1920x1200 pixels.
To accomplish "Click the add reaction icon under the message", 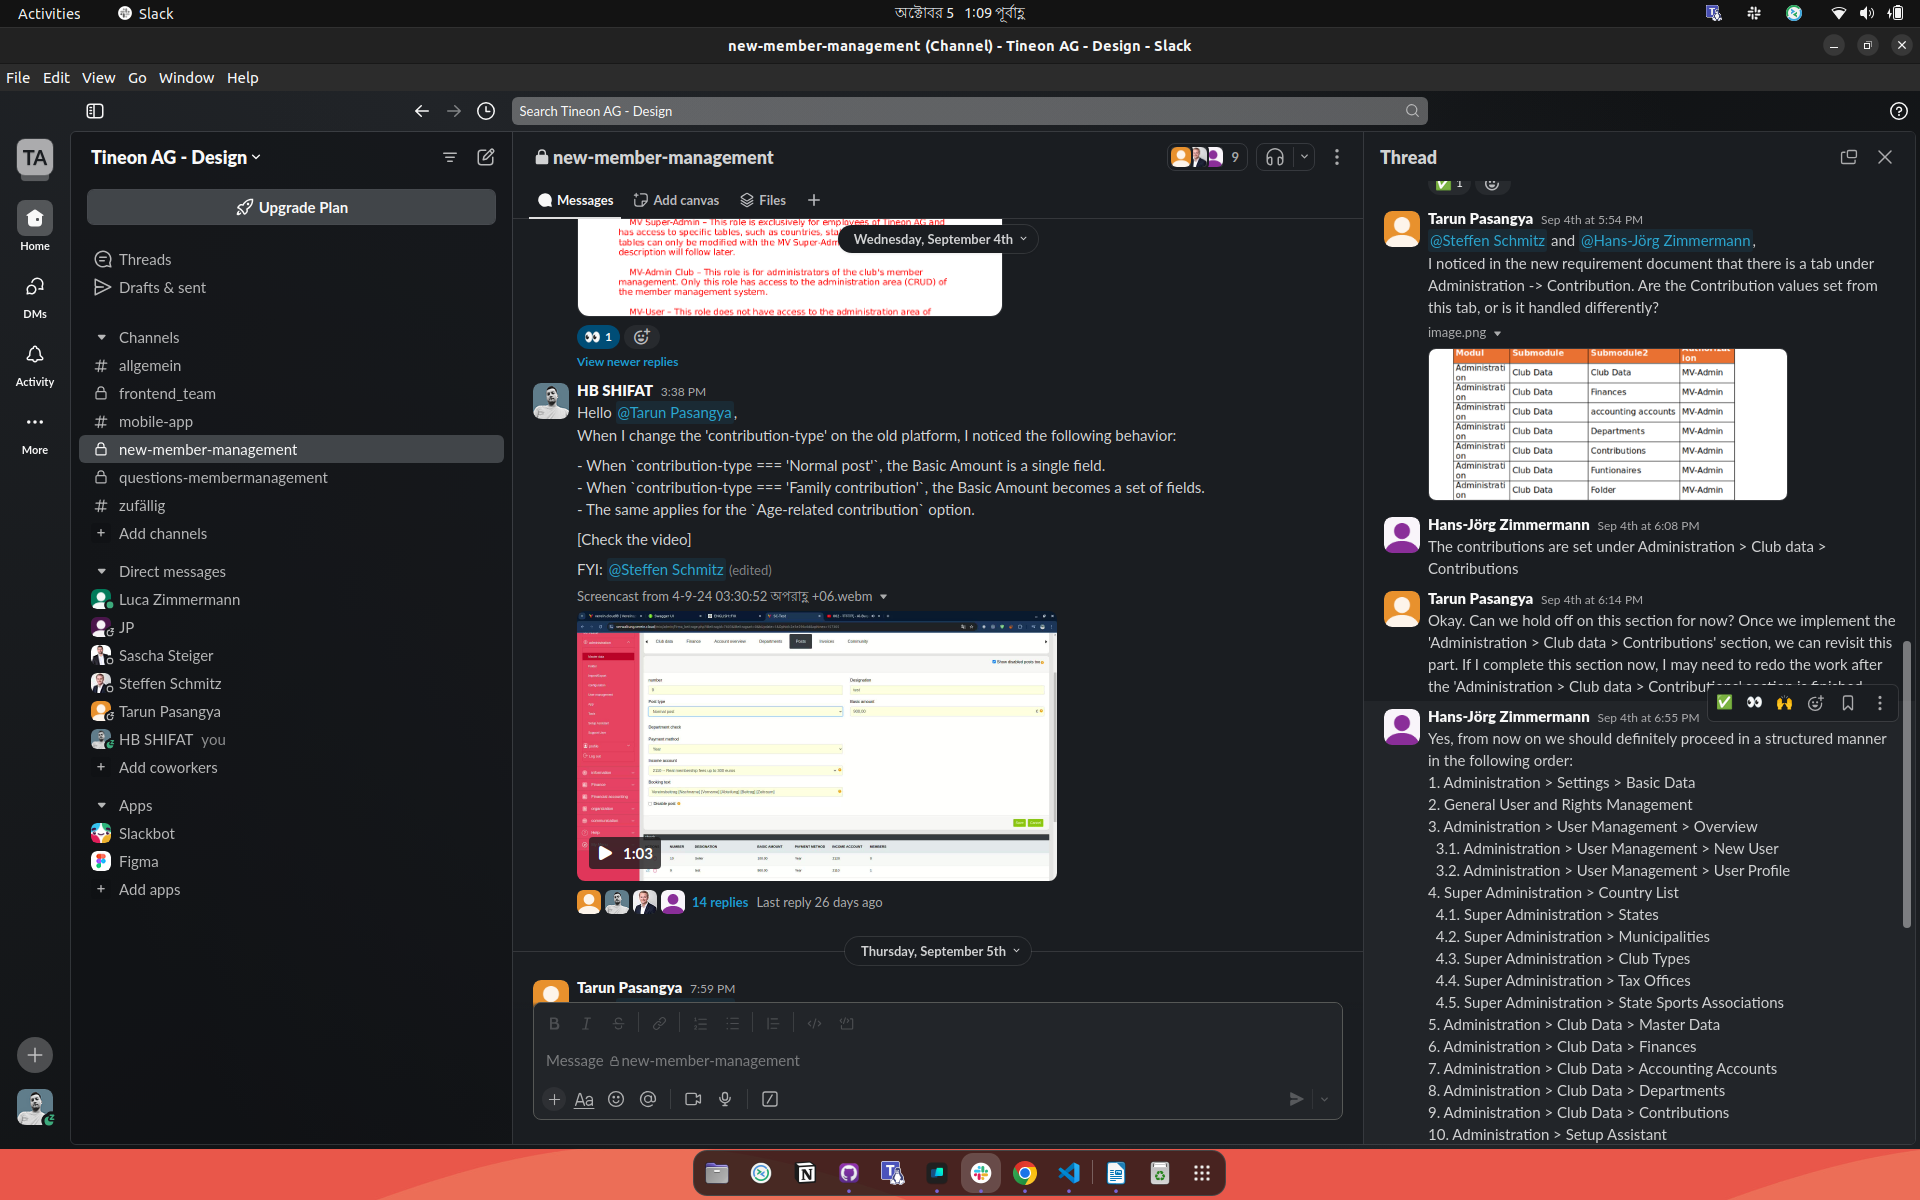I will pyautogui.click(x=642, y=337).
